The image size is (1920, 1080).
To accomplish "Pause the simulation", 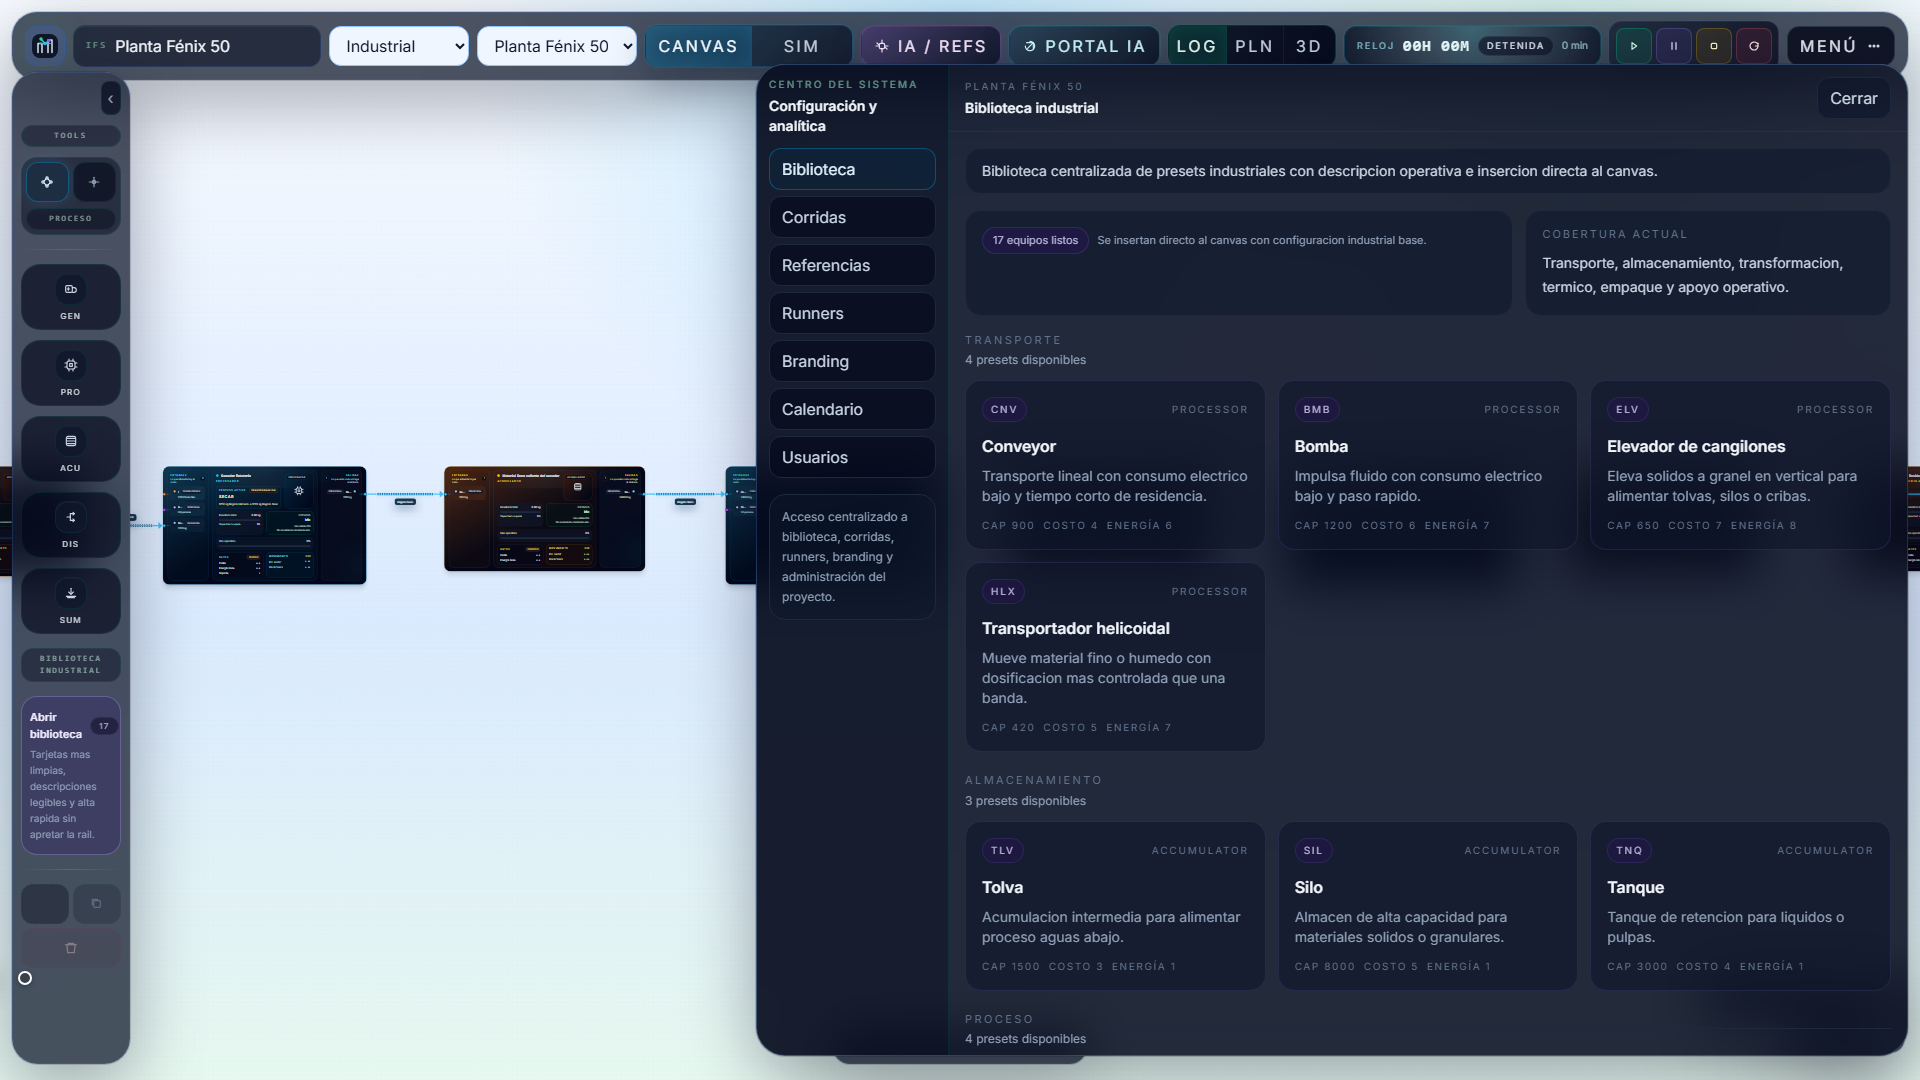I will tap(1674, 46).
